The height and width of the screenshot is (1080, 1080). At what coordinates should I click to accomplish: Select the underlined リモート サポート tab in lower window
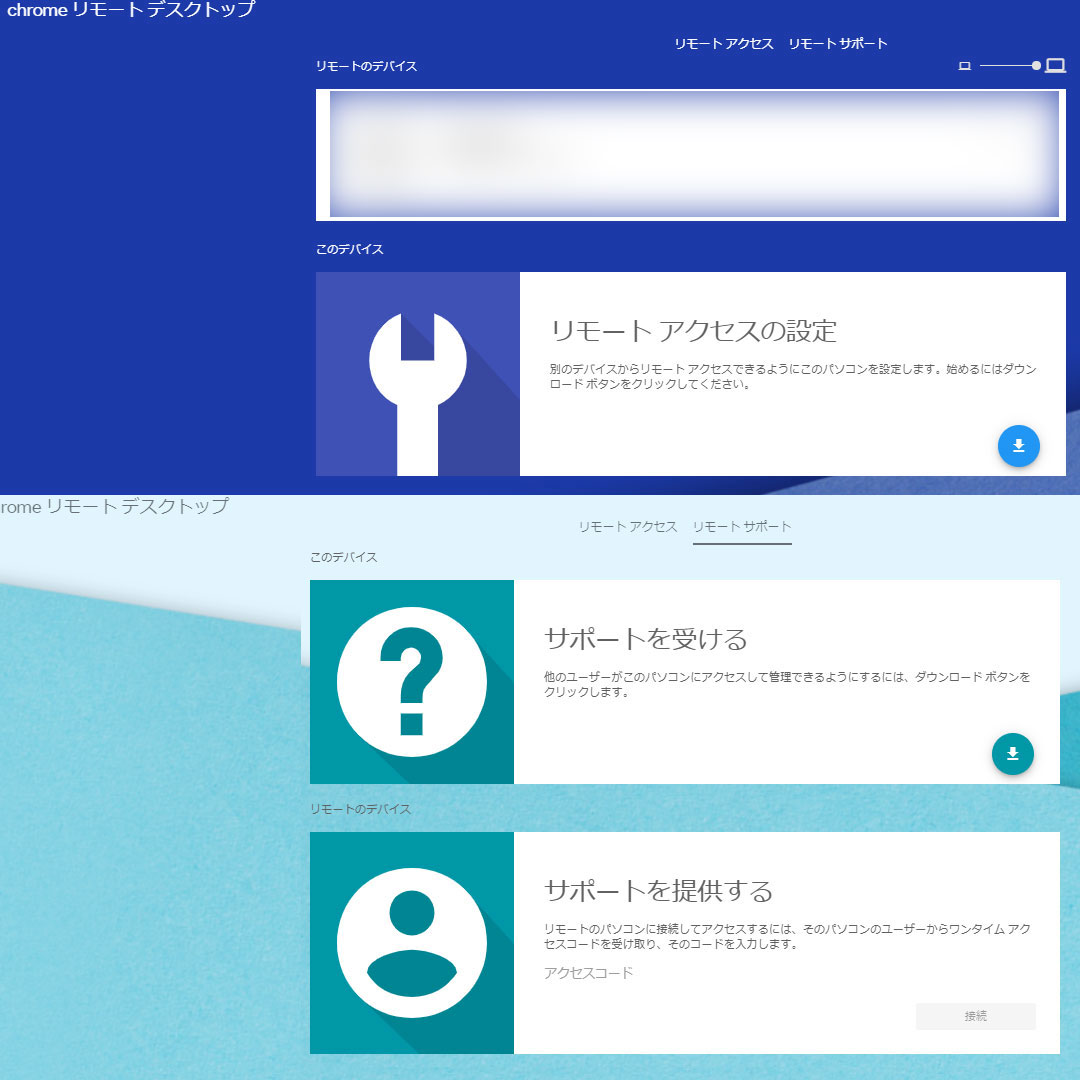point(742,527)
